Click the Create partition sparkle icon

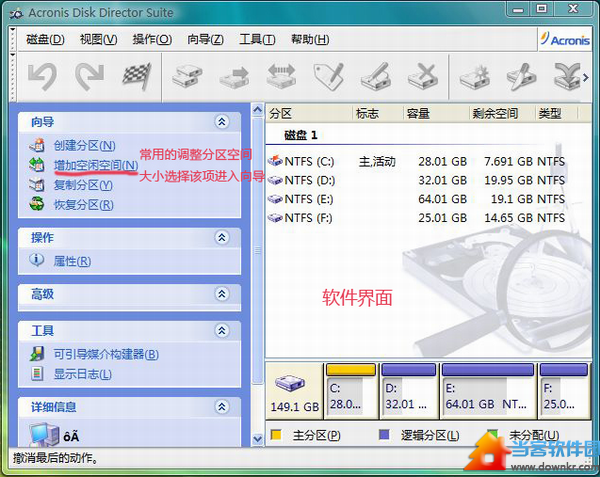475,77
